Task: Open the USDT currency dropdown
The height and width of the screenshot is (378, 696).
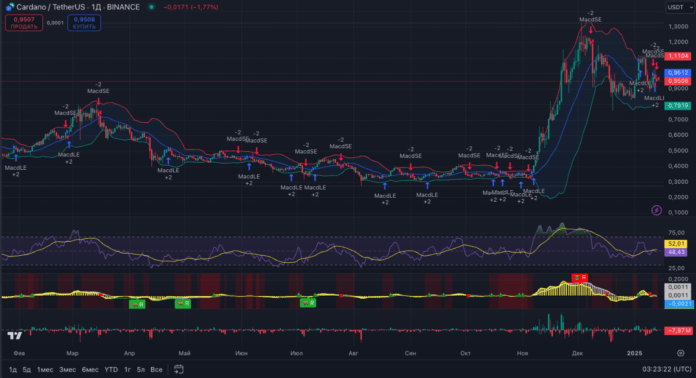Action: [679, 7]
